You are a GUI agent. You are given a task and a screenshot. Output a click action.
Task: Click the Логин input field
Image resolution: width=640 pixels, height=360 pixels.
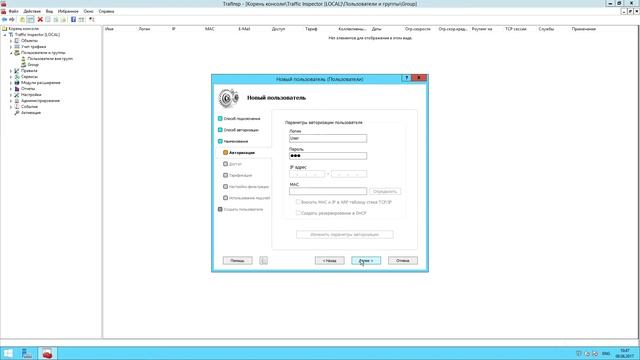(x=328, y=138)
